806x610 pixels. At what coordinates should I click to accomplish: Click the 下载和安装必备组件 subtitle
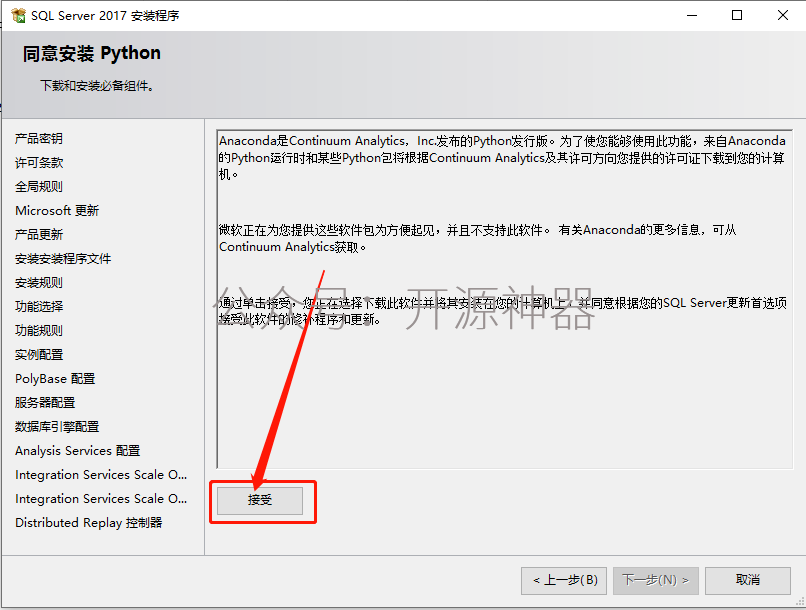pyautogui.click(x=97, y=86)
